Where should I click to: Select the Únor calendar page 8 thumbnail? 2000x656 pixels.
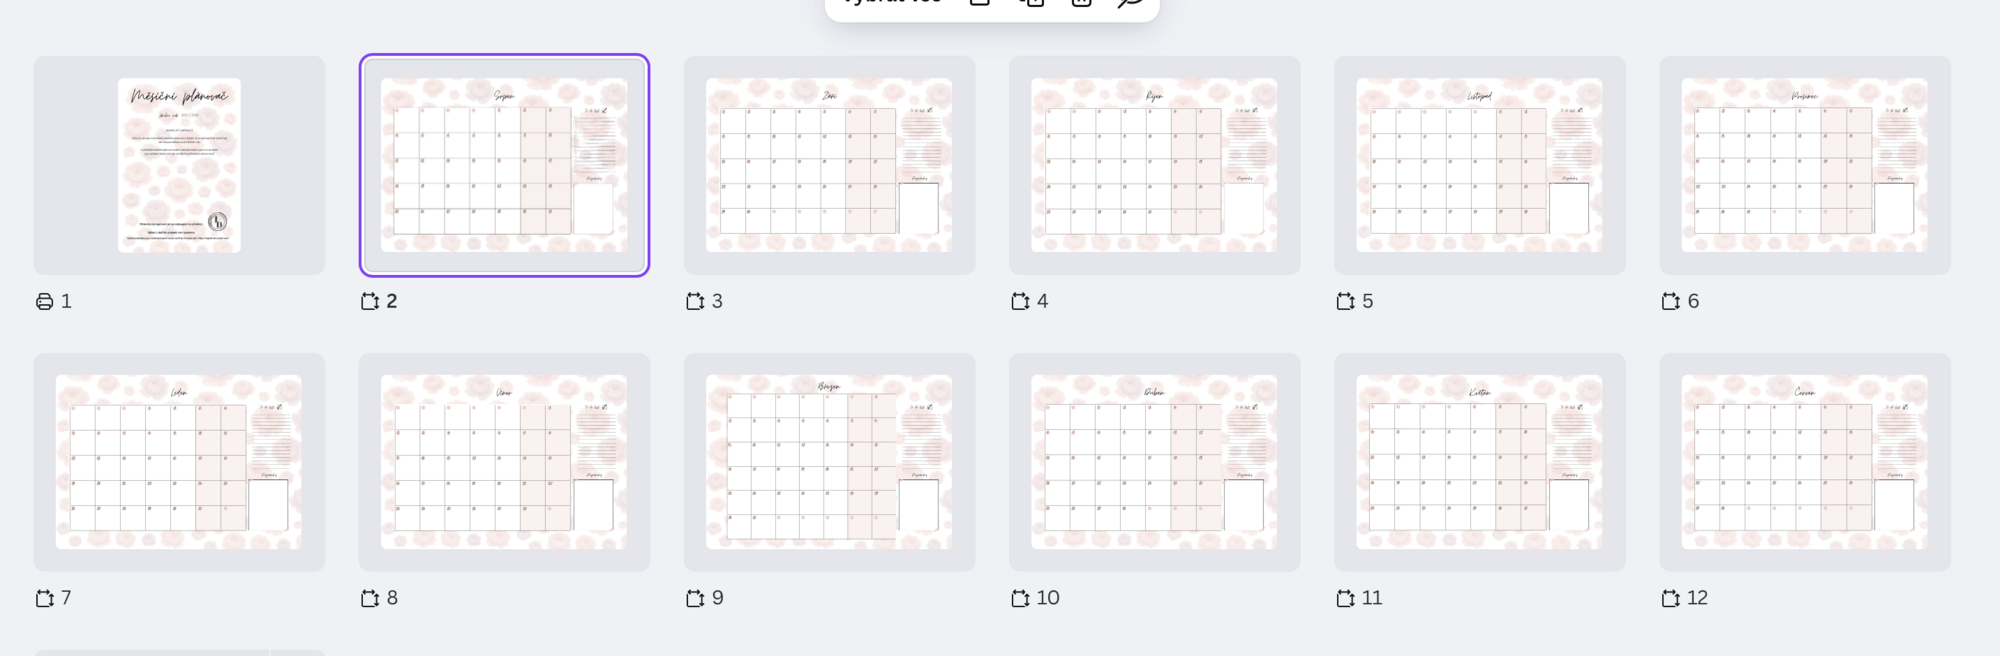coord(504,462)
